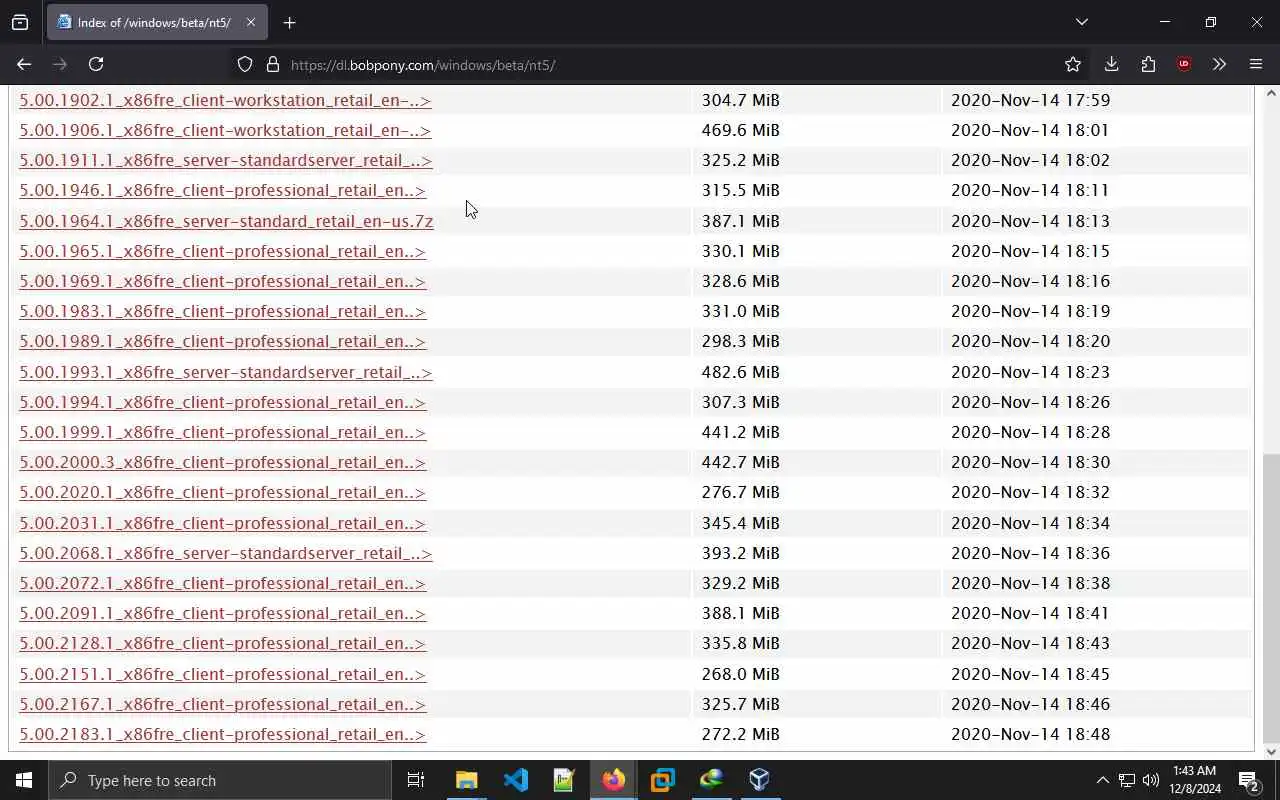Click the scrollbar up arrow
Viewport: 1280px width, 800px height.
tap(1271, 93)
